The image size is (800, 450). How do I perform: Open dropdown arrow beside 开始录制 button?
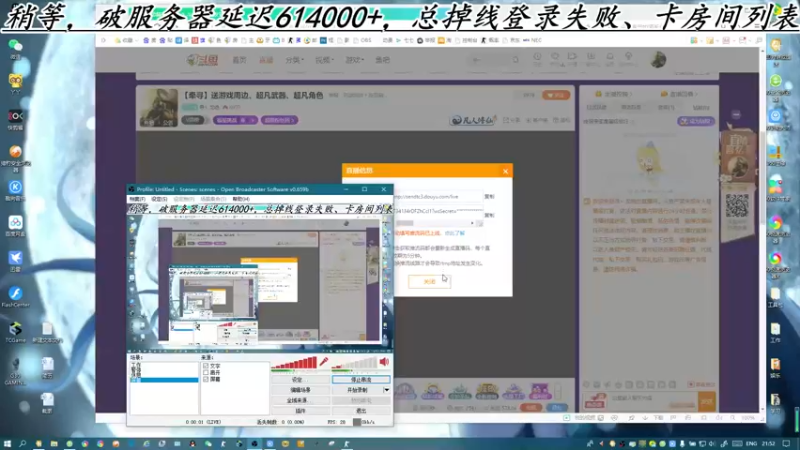point(386,390)
